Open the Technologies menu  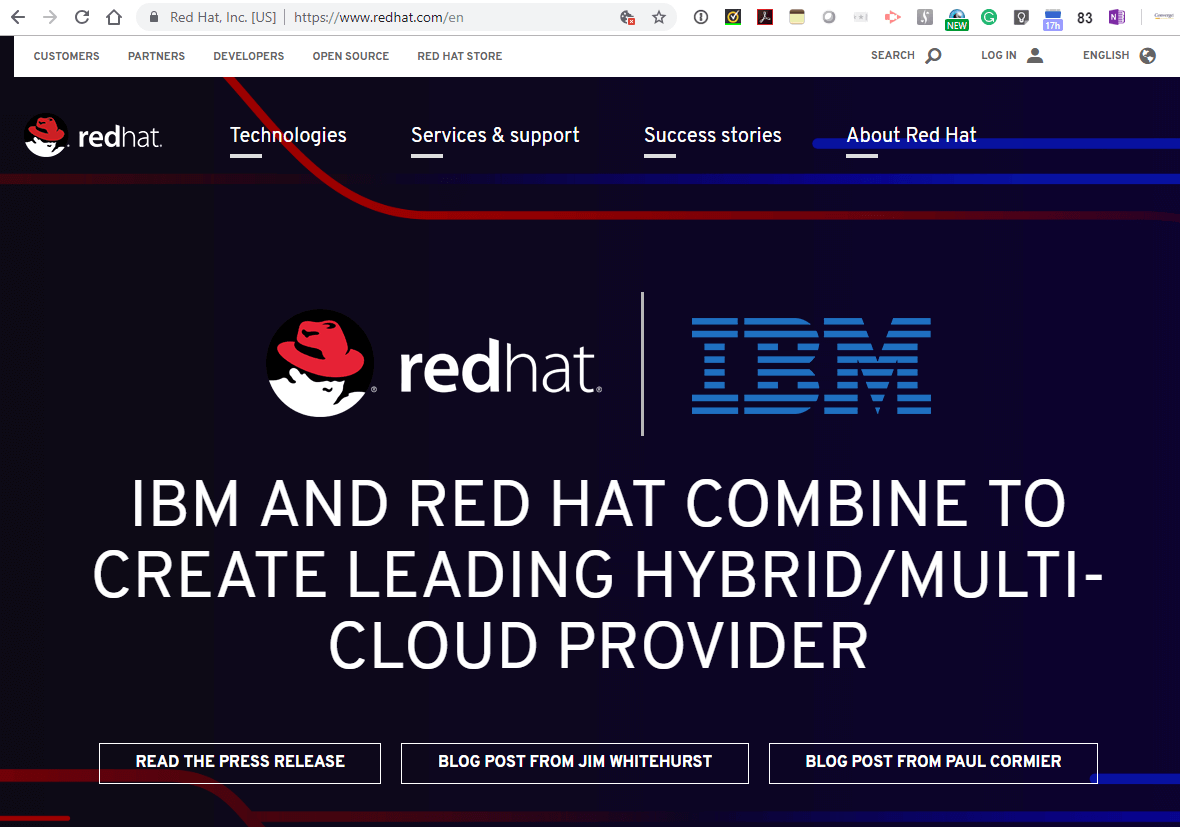[x=288, y=135]
